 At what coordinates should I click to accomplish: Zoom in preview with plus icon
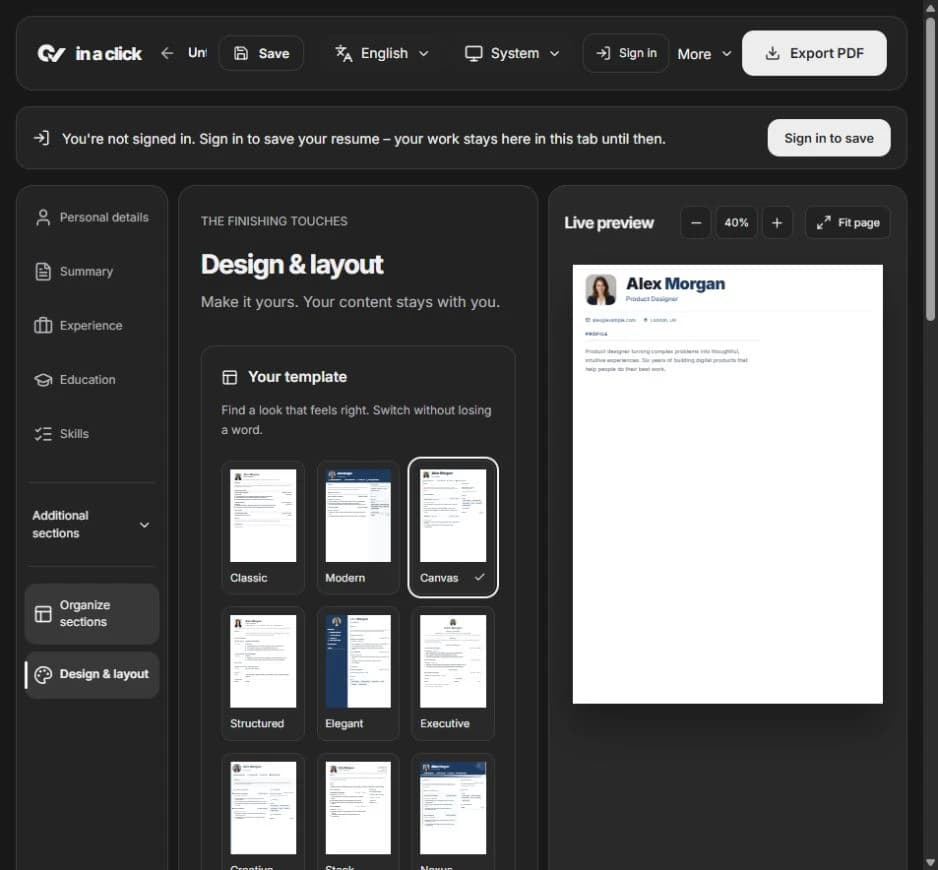pos(777,223)
